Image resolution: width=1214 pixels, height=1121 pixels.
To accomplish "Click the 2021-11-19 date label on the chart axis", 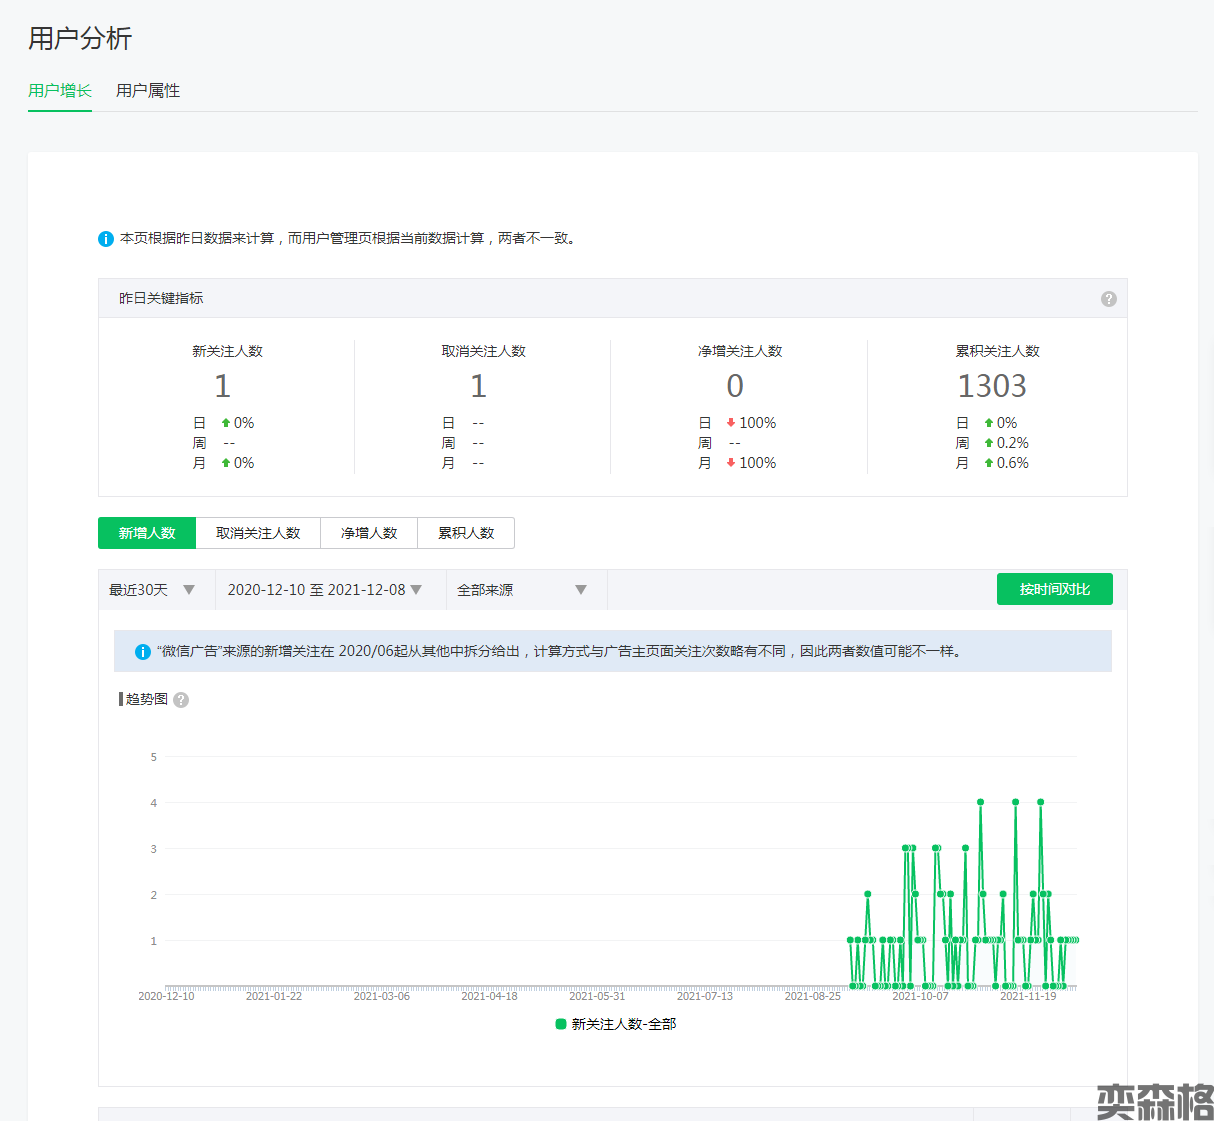I will [1028, 996].
